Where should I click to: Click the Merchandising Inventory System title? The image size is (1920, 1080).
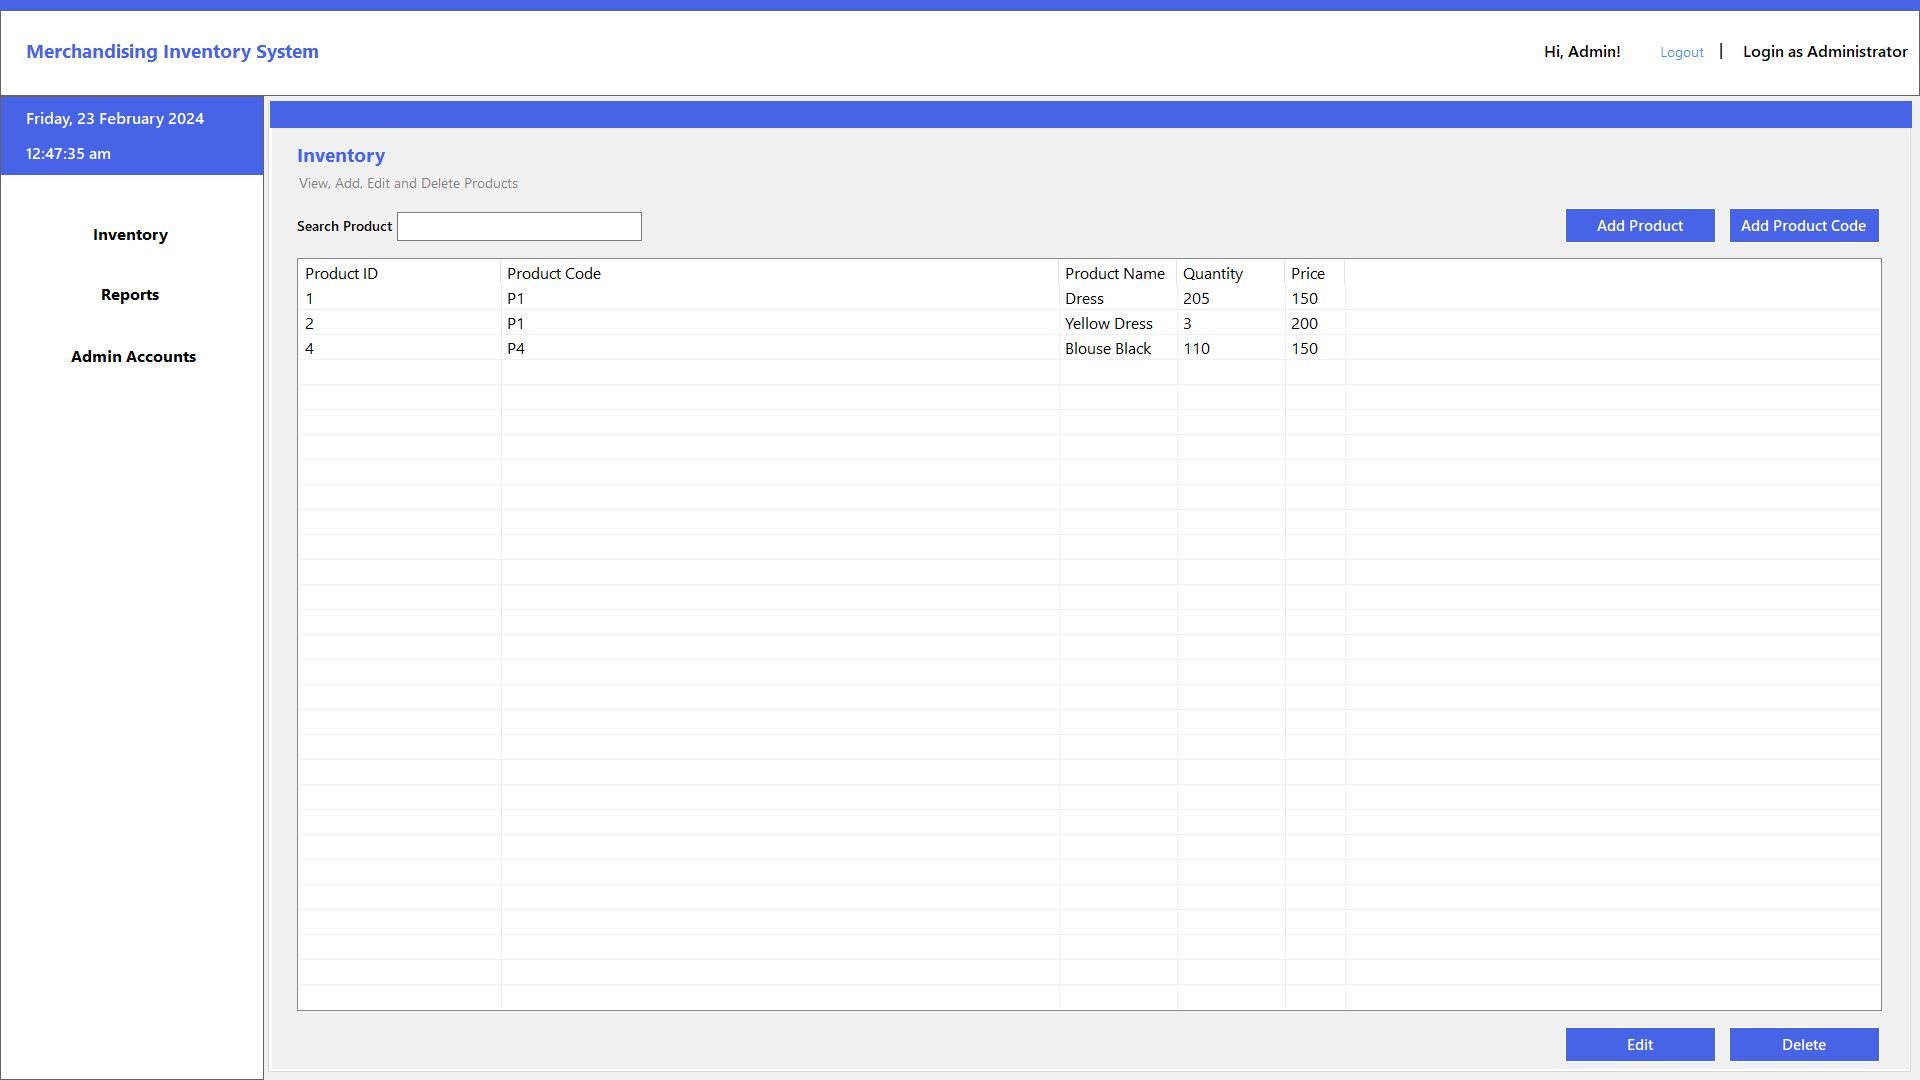coord(172,52)
